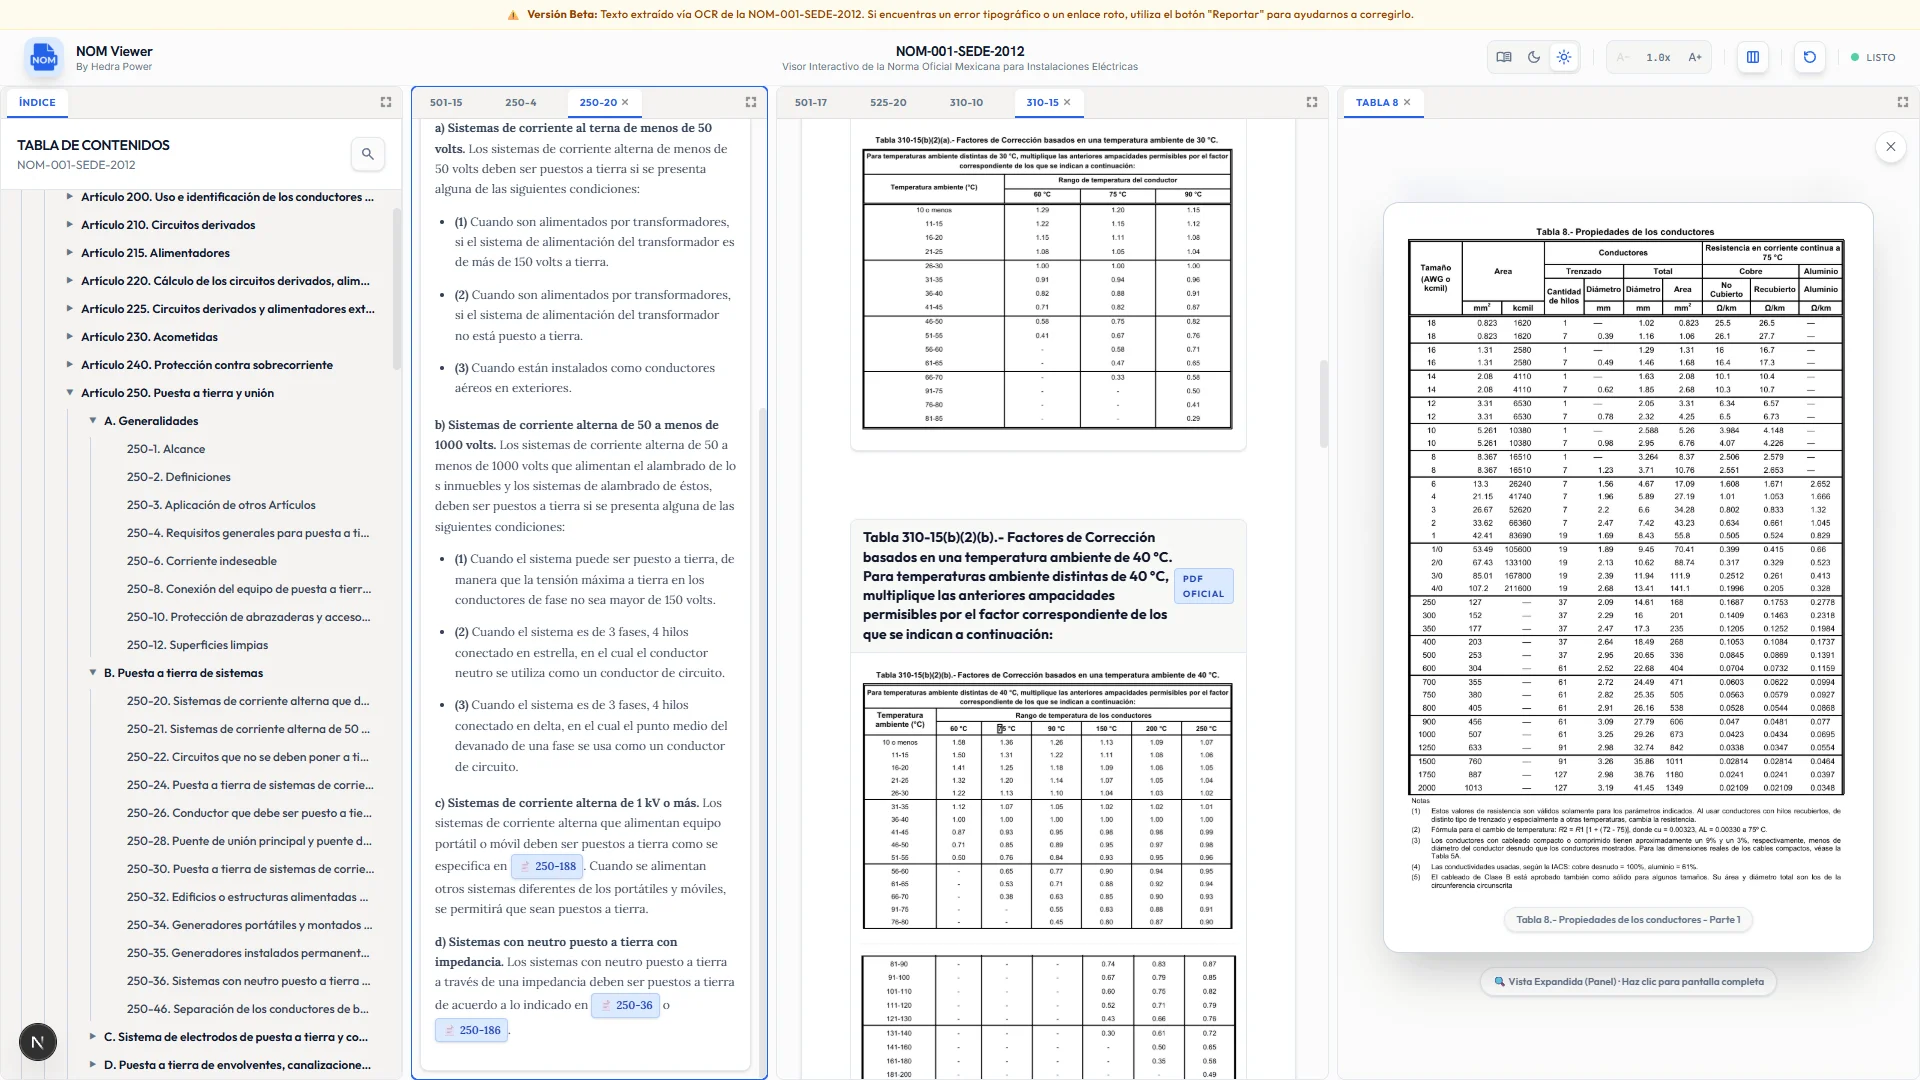Expand Artículo 230. Acometidas
This screenshot has width=1920, height=1080.
pos(69,337)
